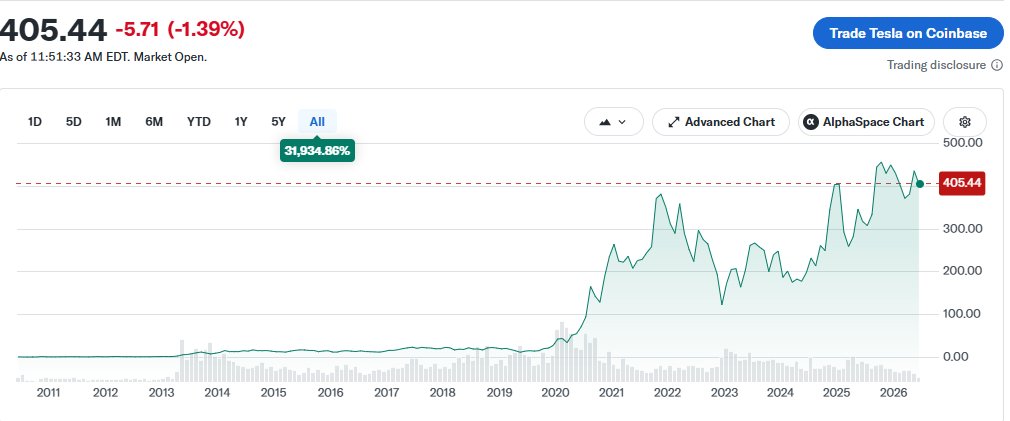The width and height of the screenshot is (1010, 421).
Task: Click the 2026 label on the time axis
Action: click(893, 393)
